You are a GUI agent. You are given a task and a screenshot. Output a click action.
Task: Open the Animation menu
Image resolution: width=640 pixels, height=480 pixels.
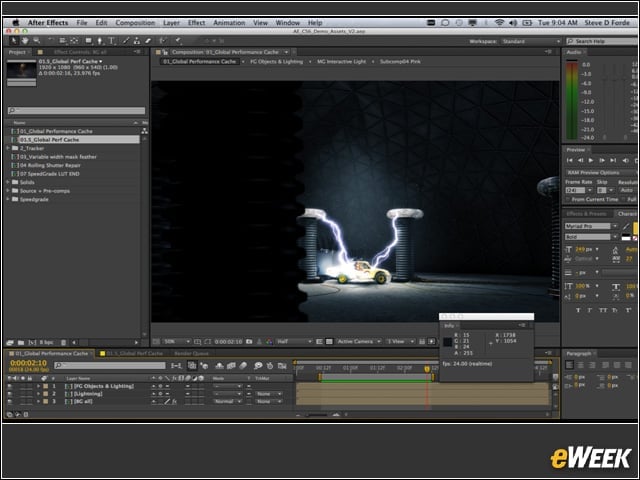pos(229,23)
